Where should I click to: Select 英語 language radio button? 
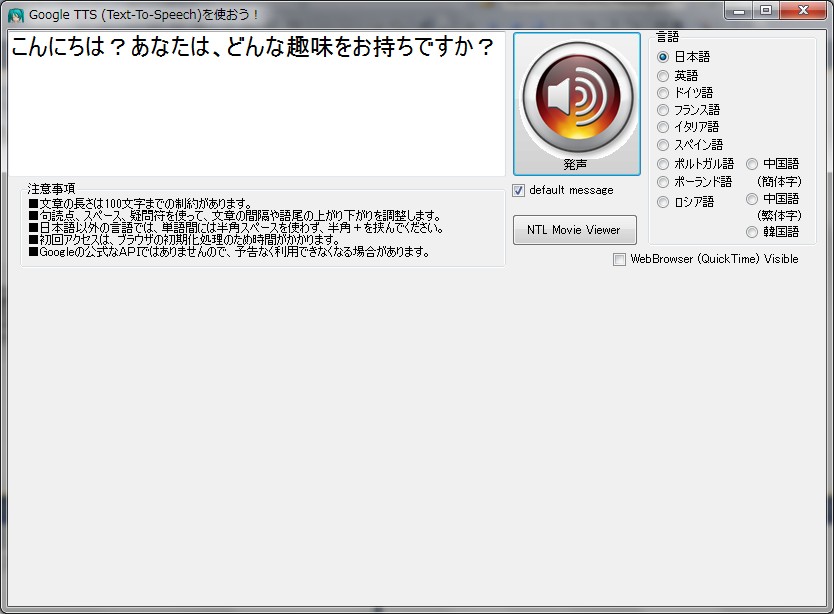pos(663,76)
